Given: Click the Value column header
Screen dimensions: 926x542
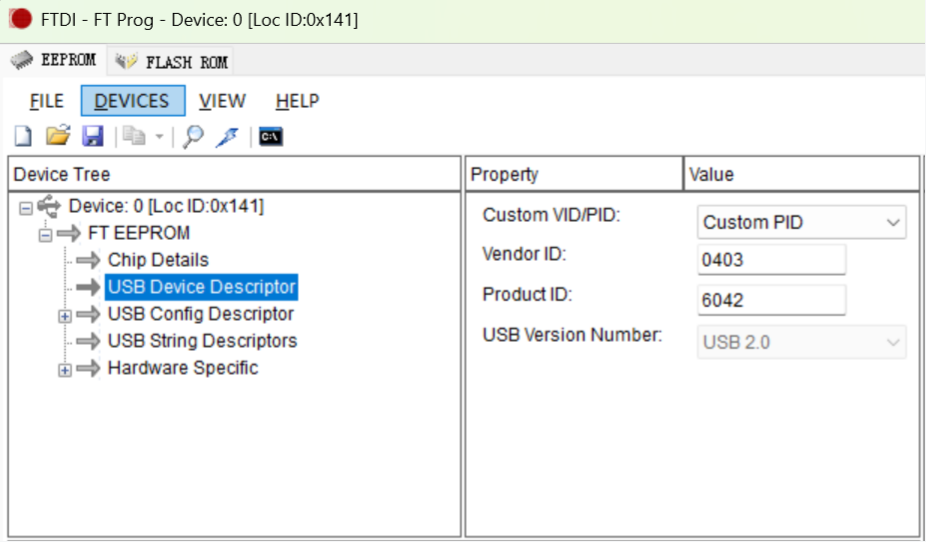Looking at the screenshot, I should pyautogui.click(x=802, y=174).
